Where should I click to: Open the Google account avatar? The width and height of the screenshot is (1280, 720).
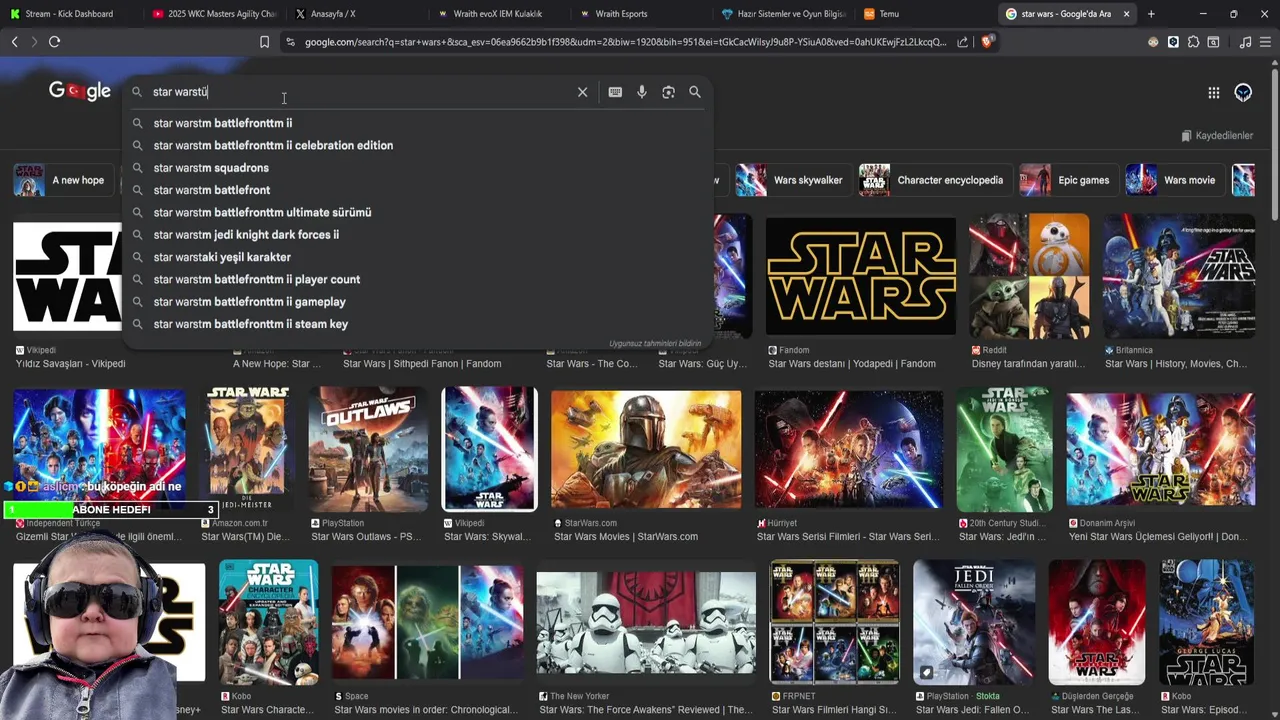tap(1243, 93)
